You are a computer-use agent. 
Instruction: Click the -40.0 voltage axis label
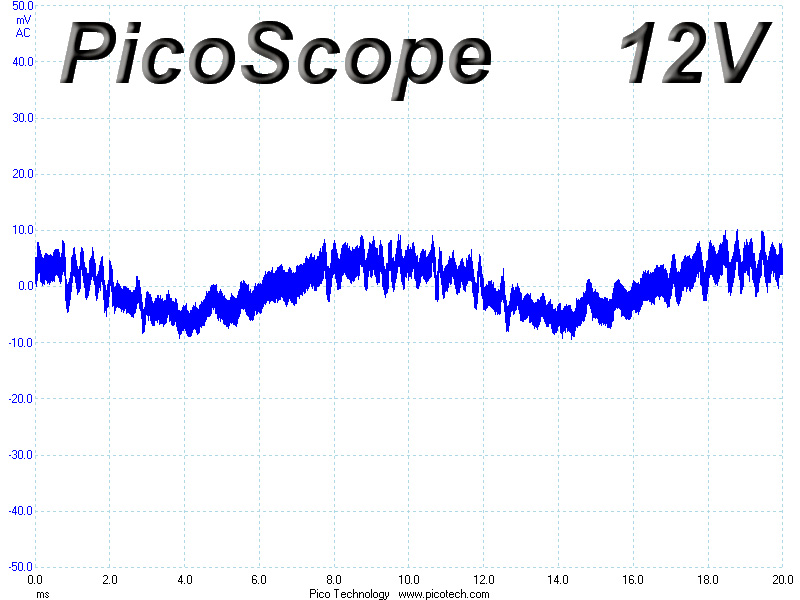pyautogui.click(x=21, y=511)
